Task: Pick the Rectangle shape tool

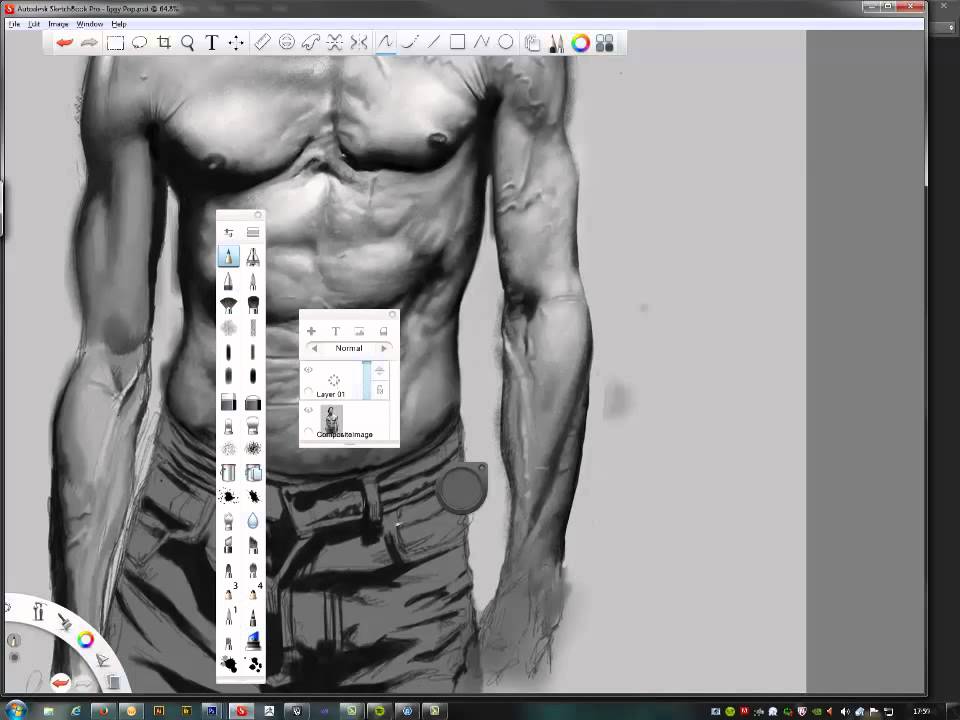Action: [x=457, y=42]
